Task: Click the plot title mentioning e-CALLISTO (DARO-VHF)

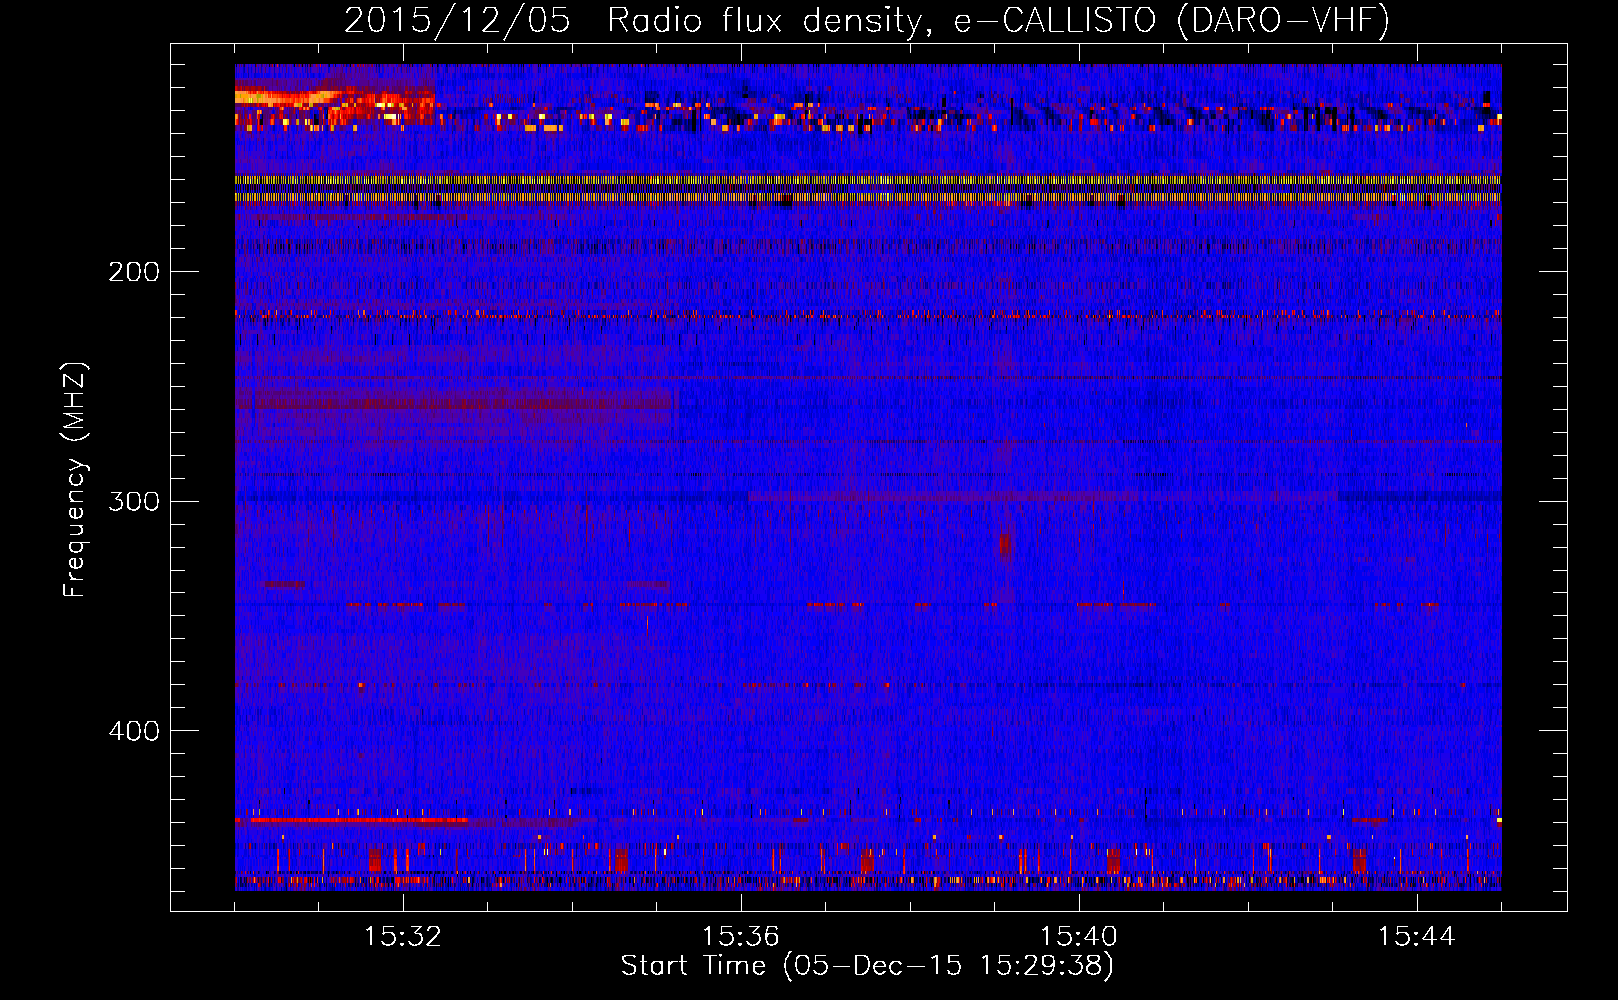Action: (x=867, y=21)
